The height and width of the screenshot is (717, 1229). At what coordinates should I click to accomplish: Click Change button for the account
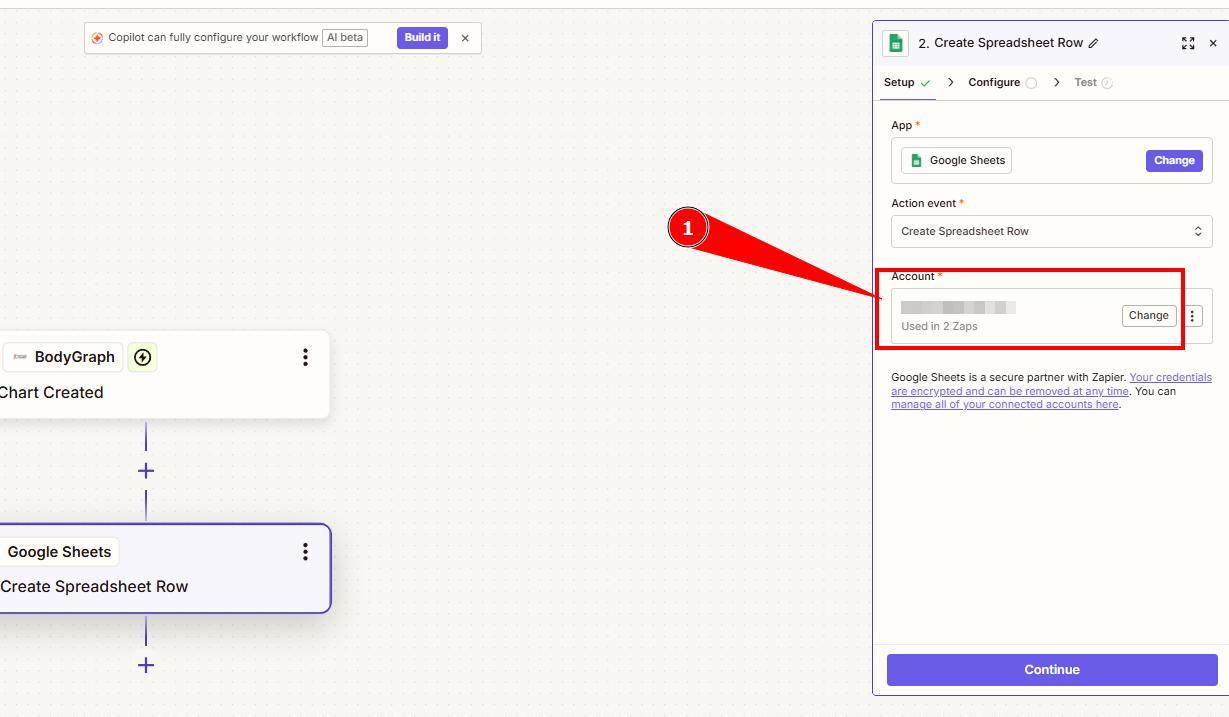[1148, 316]
